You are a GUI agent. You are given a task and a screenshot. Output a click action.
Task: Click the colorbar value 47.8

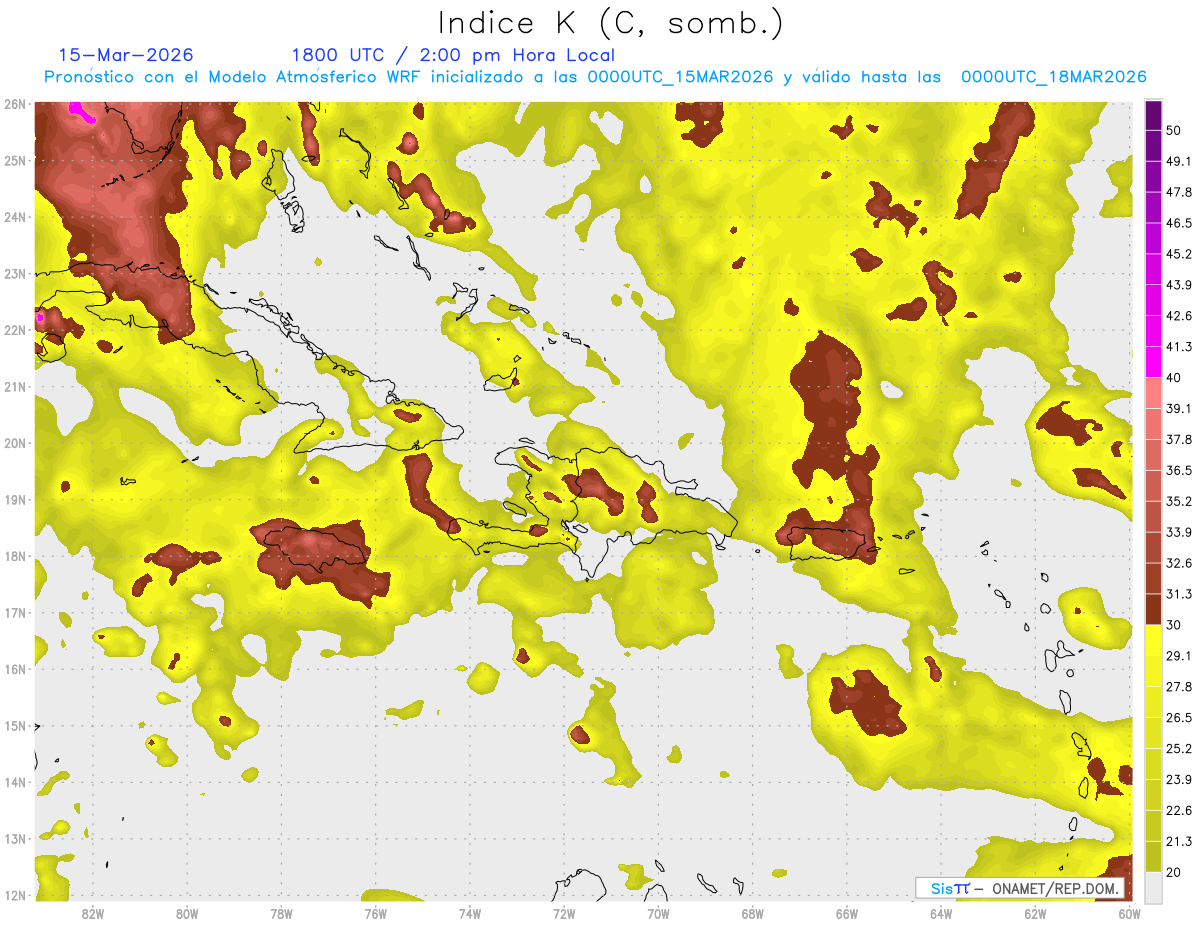pos(1179,192)
